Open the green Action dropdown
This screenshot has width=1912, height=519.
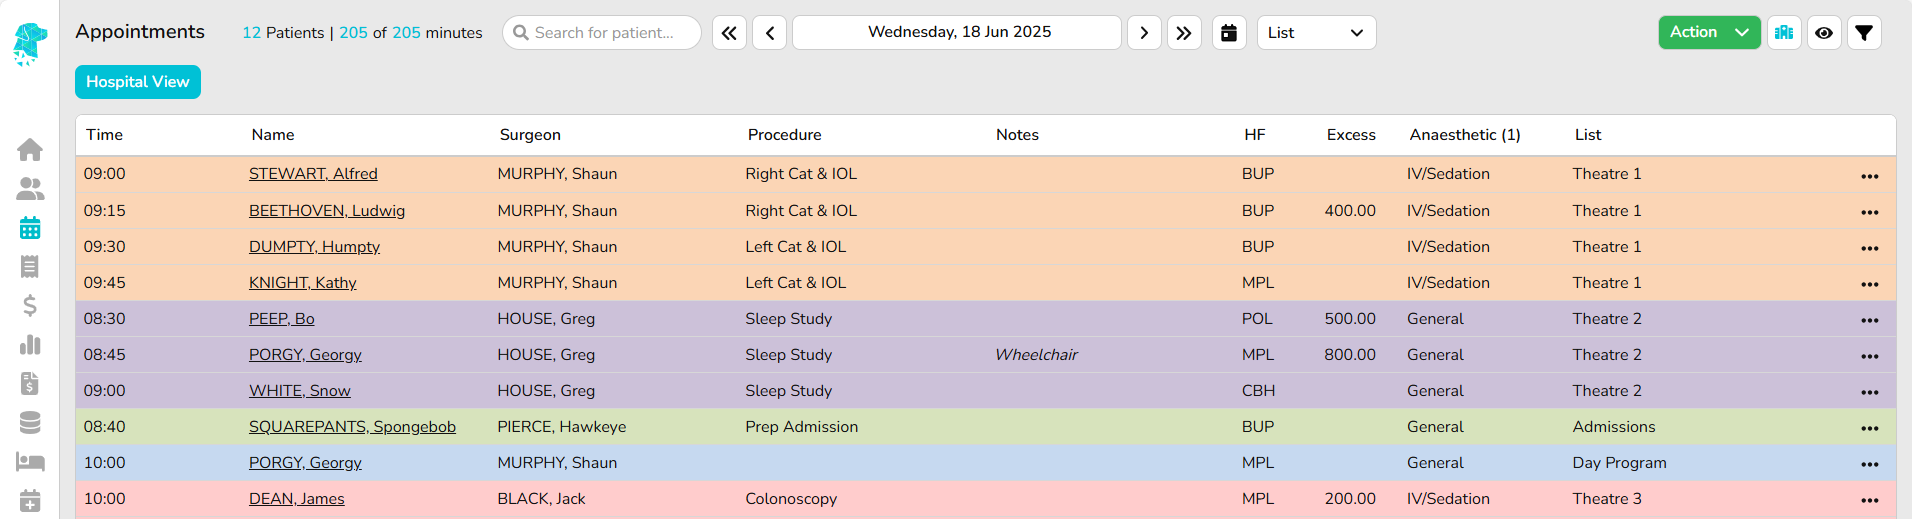click(x=1709, y=33)
